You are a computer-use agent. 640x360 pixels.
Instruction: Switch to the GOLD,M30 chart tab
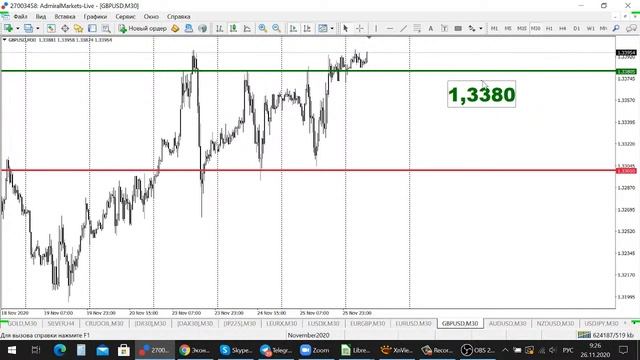[21, 323]
